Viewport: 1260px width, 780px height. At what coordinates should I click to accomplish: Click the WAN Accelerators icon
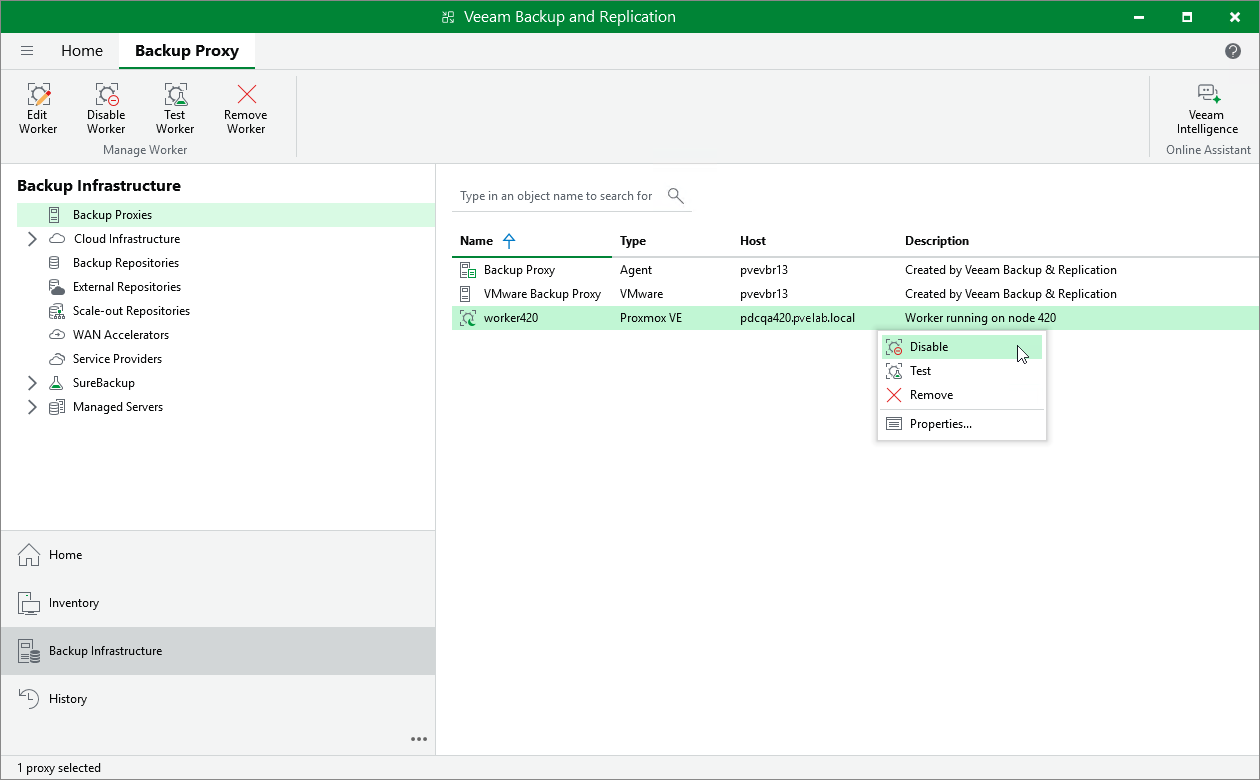[56, 335]
